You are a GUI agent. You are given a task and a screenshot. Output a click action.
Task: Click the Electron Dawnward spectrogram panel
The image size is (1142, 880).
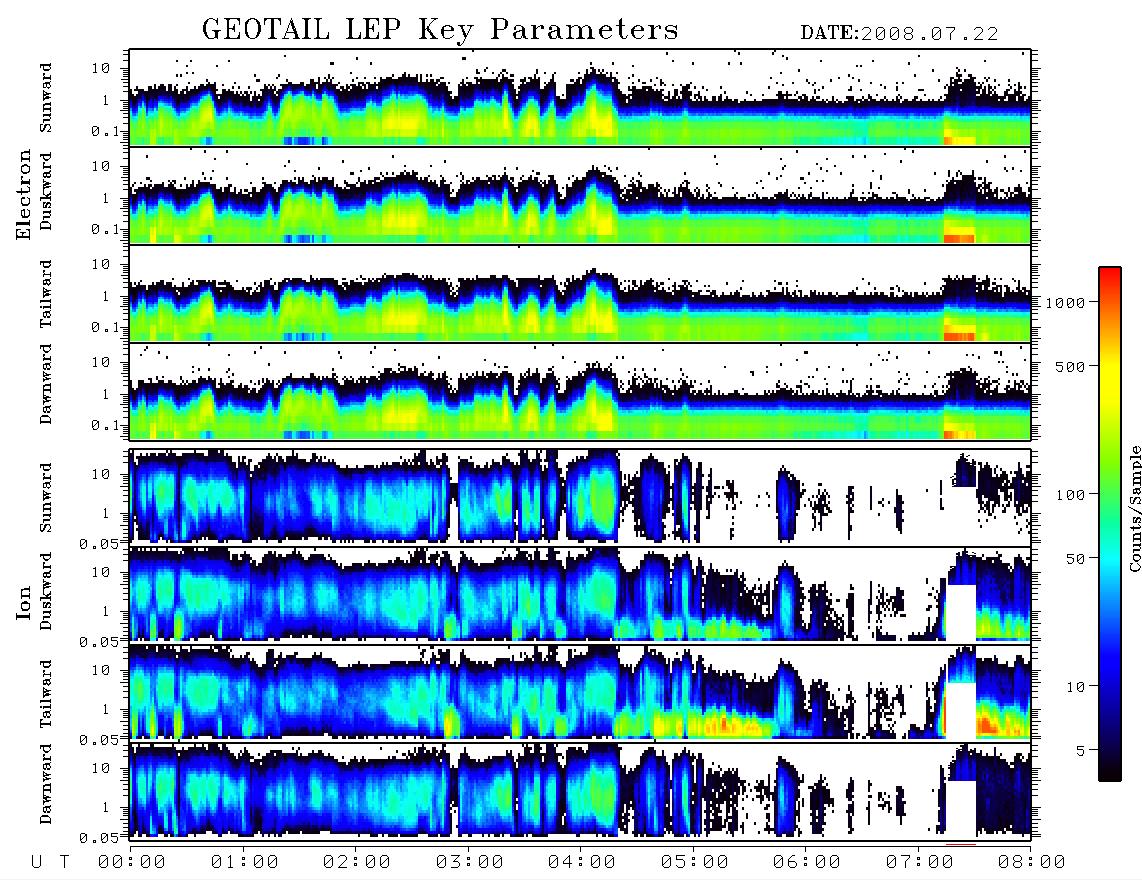point(580,392)
